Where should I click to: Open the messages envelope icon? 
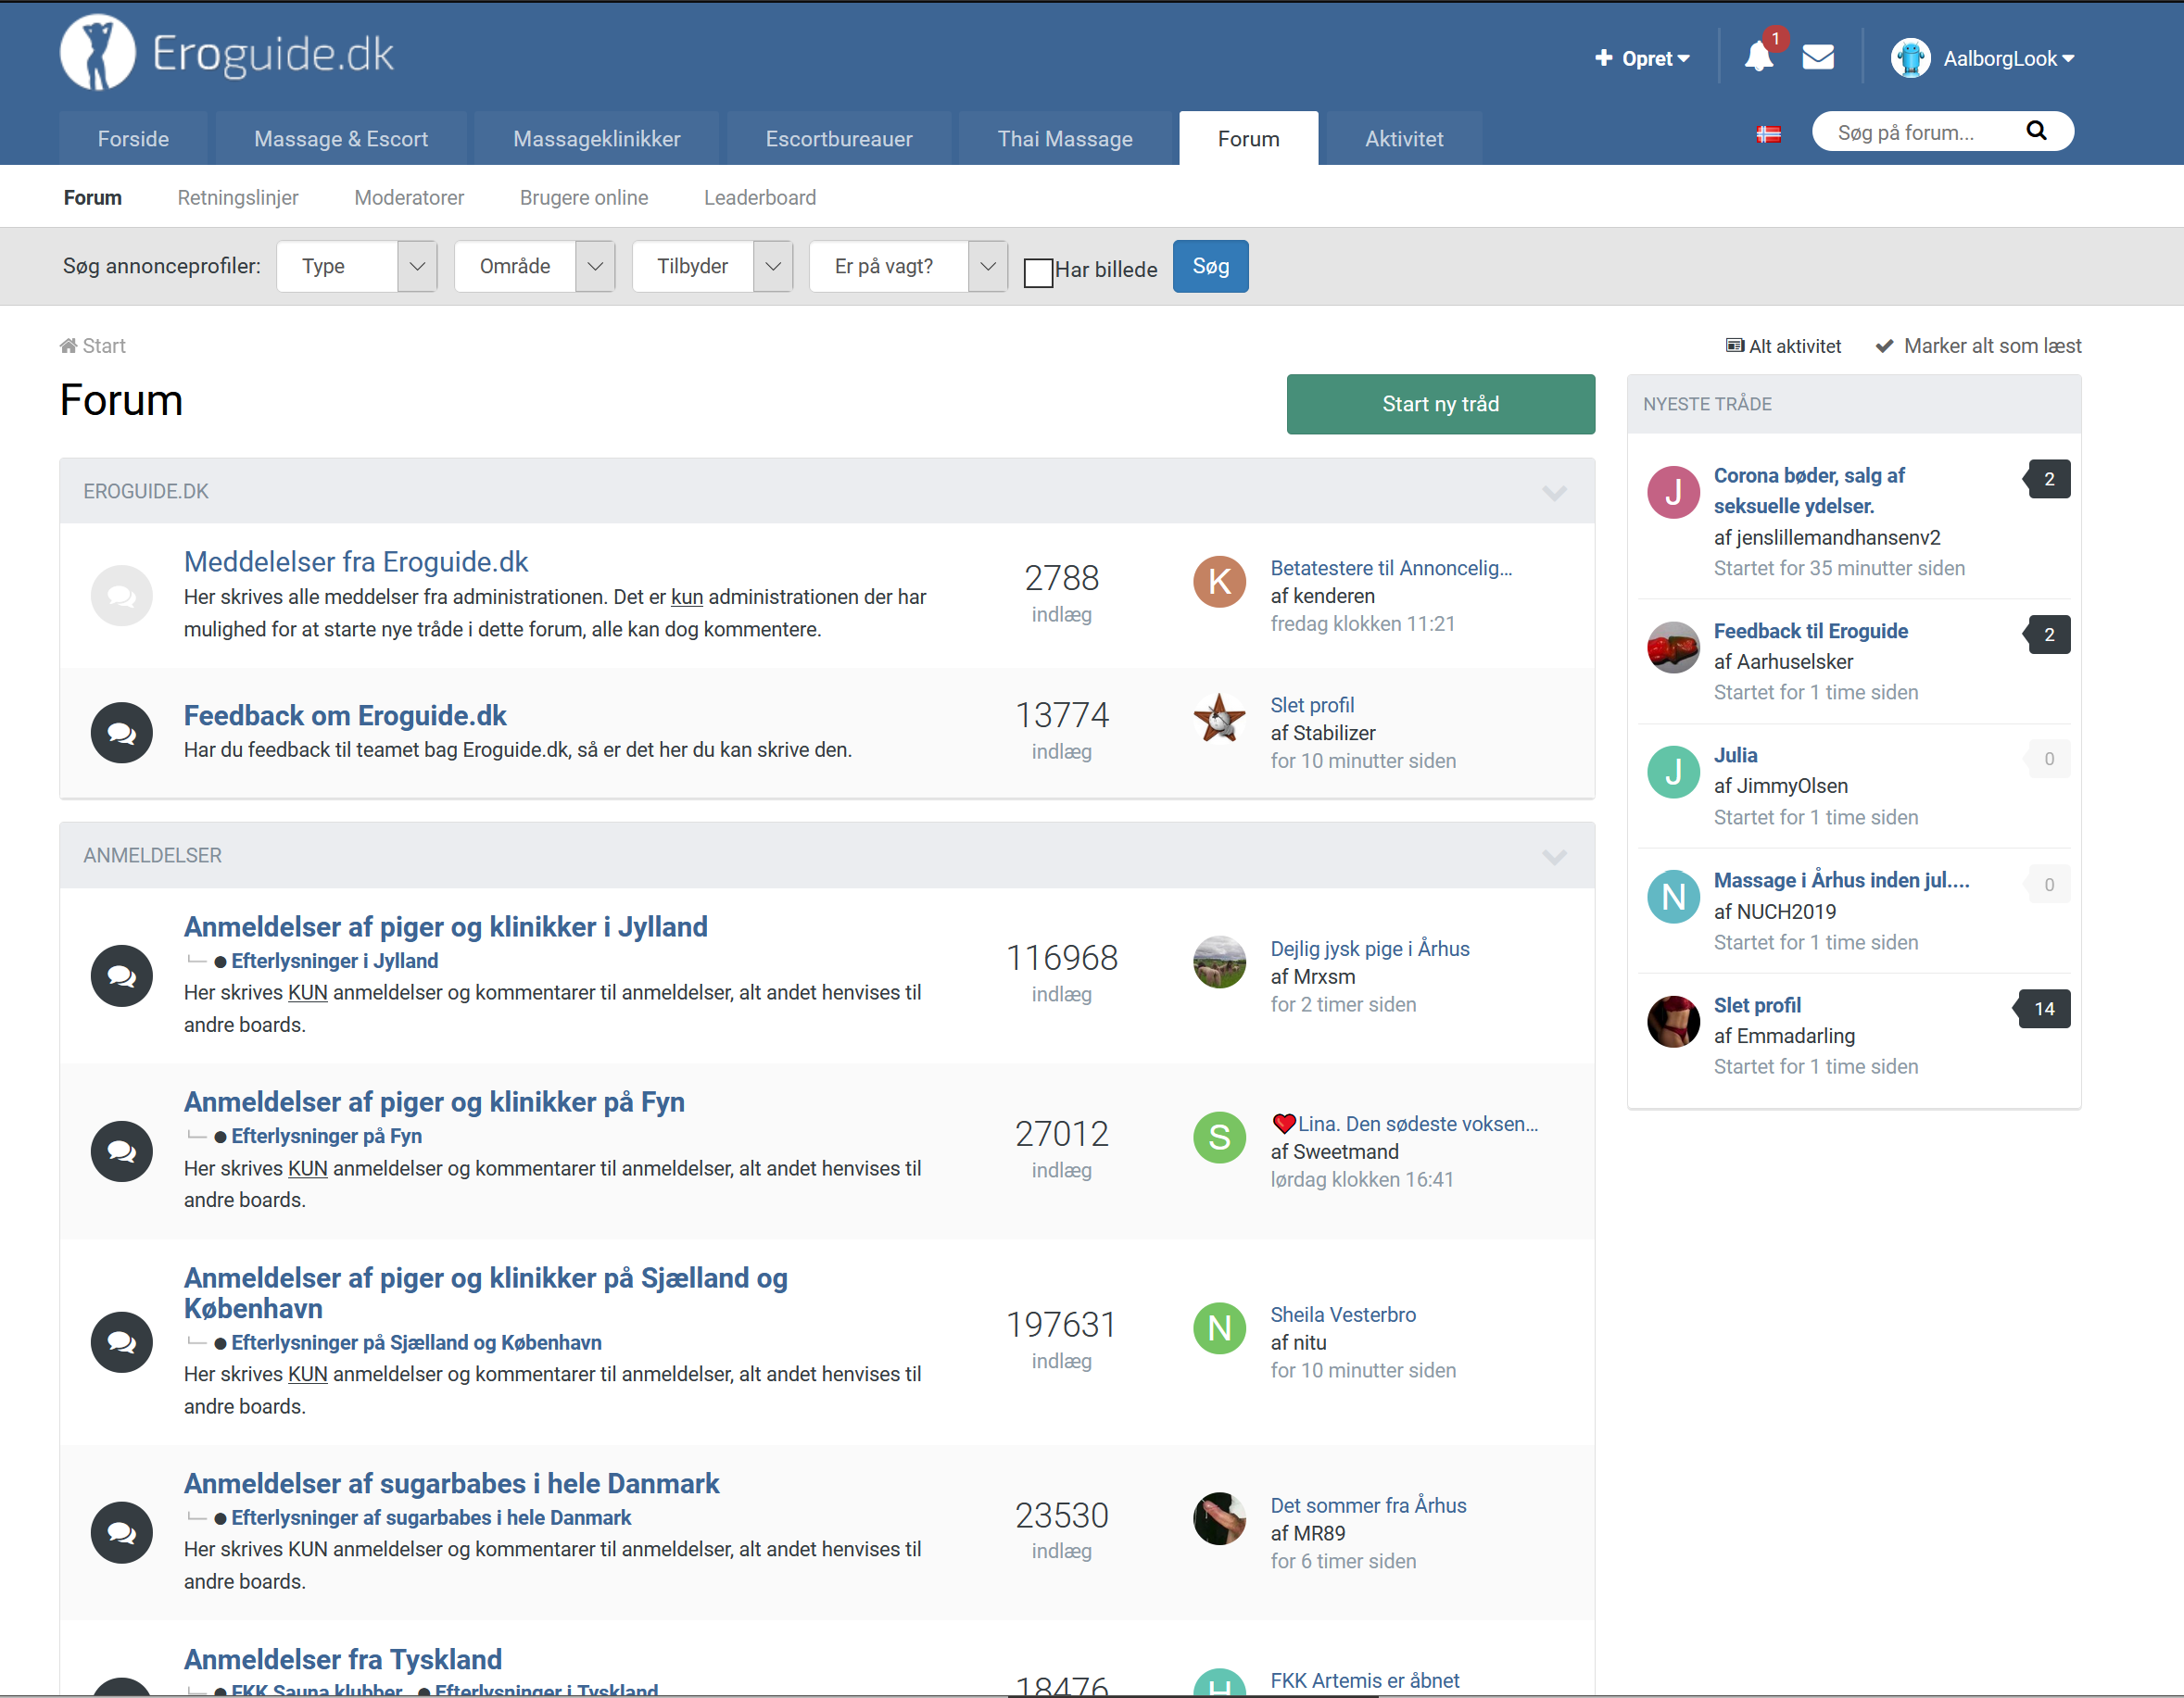click(x=1817, y=57)
